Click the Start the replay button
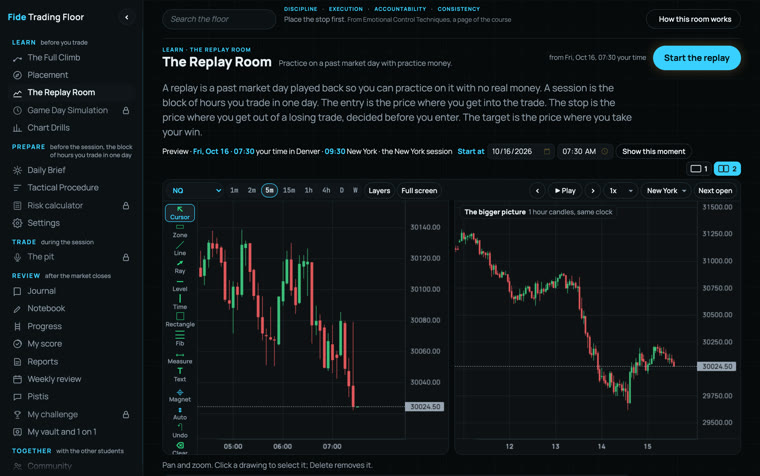 697,58
